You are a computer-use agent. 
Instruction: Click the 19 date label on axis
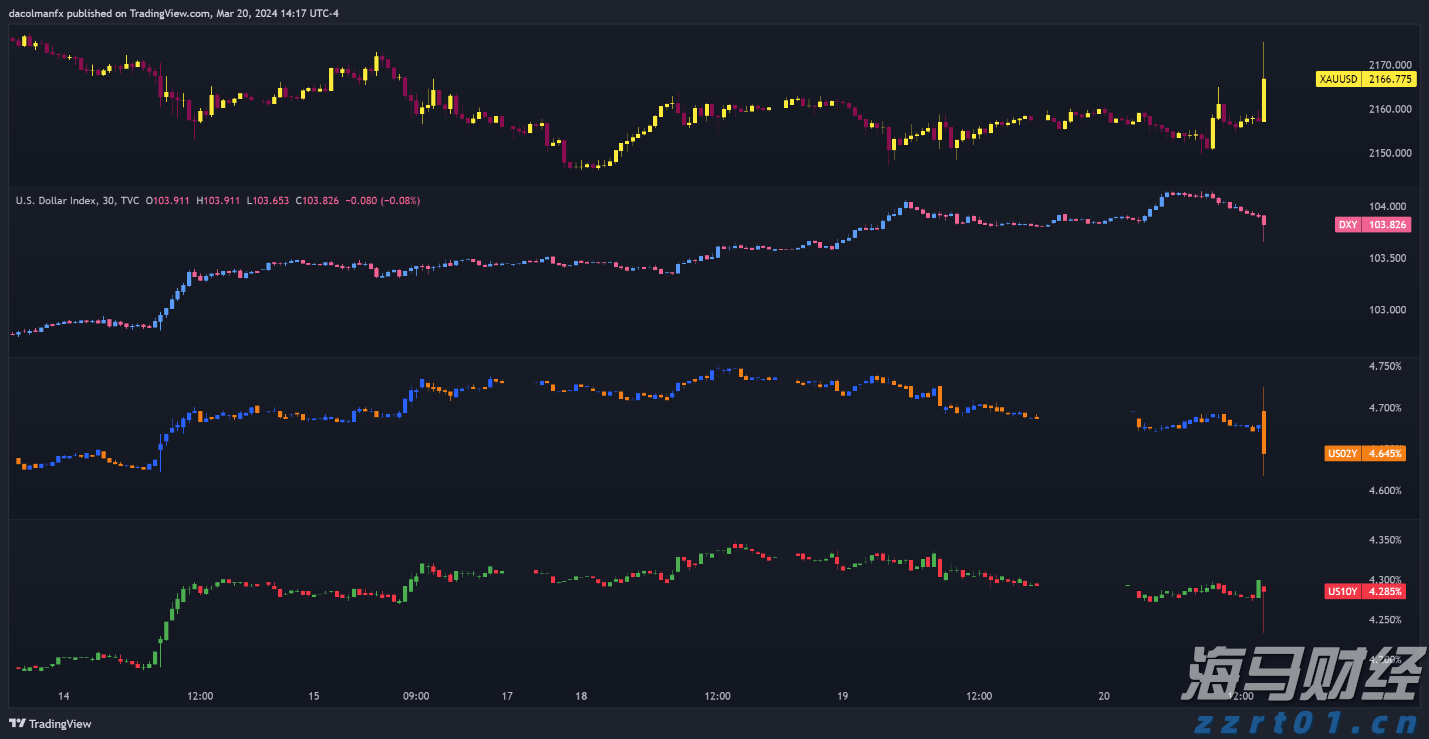(x=841, y=696)
